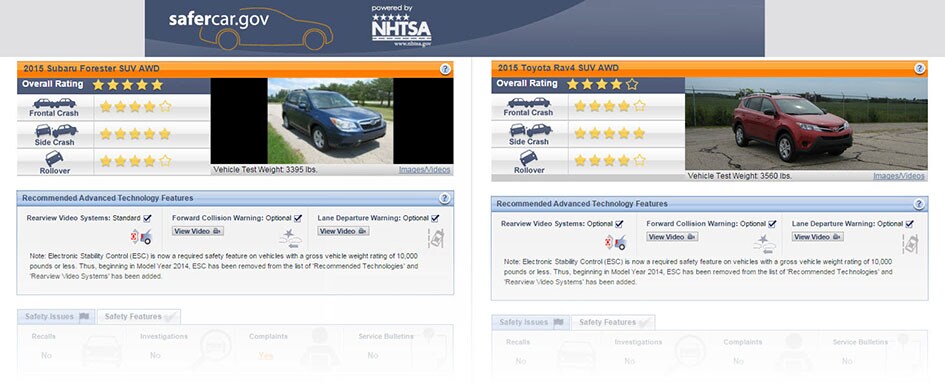The width and height of the screenshot is (945, 385).
Task: Play Rav4 Lane Departure Warning video
Action: [818, 237]
